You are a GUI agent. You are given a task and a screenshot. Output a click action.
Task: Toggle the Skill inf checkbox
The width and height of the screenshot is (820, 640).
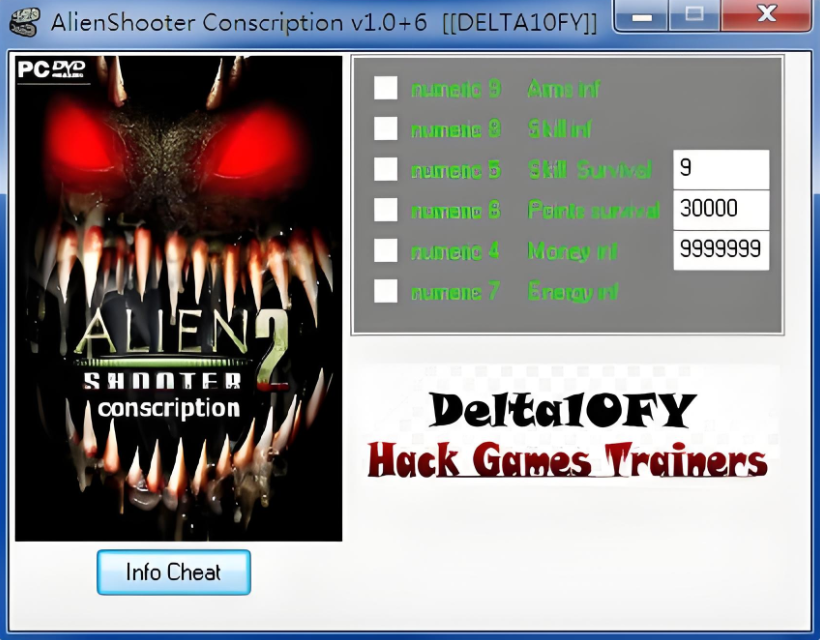(x=386, y=129)
